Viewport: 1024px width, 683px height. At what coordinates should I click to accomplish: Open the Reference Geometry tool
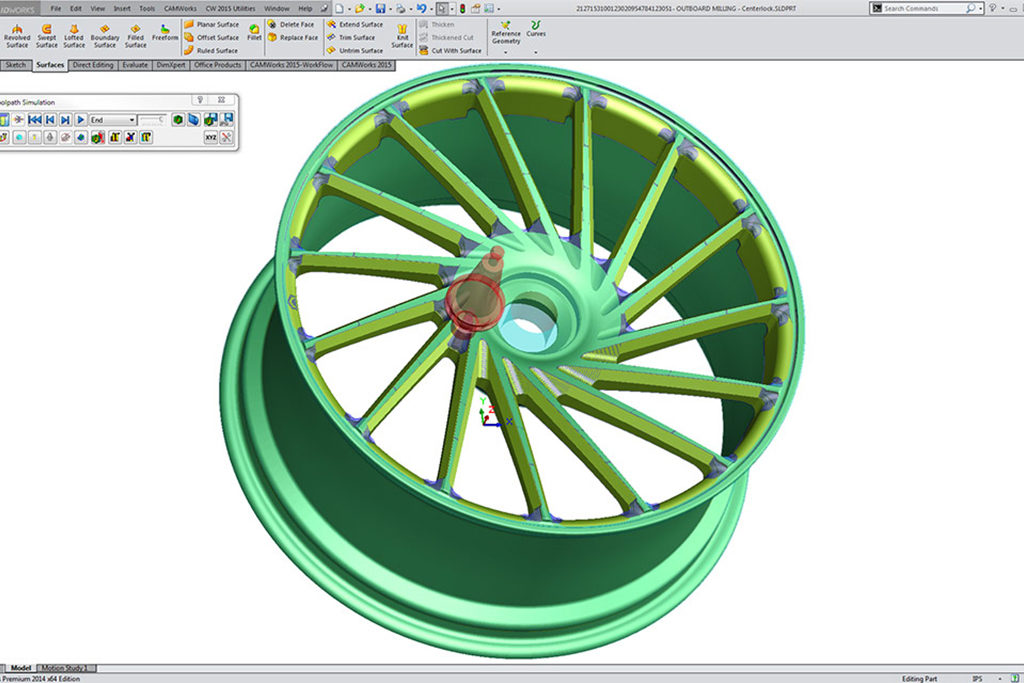click(505, 33)
